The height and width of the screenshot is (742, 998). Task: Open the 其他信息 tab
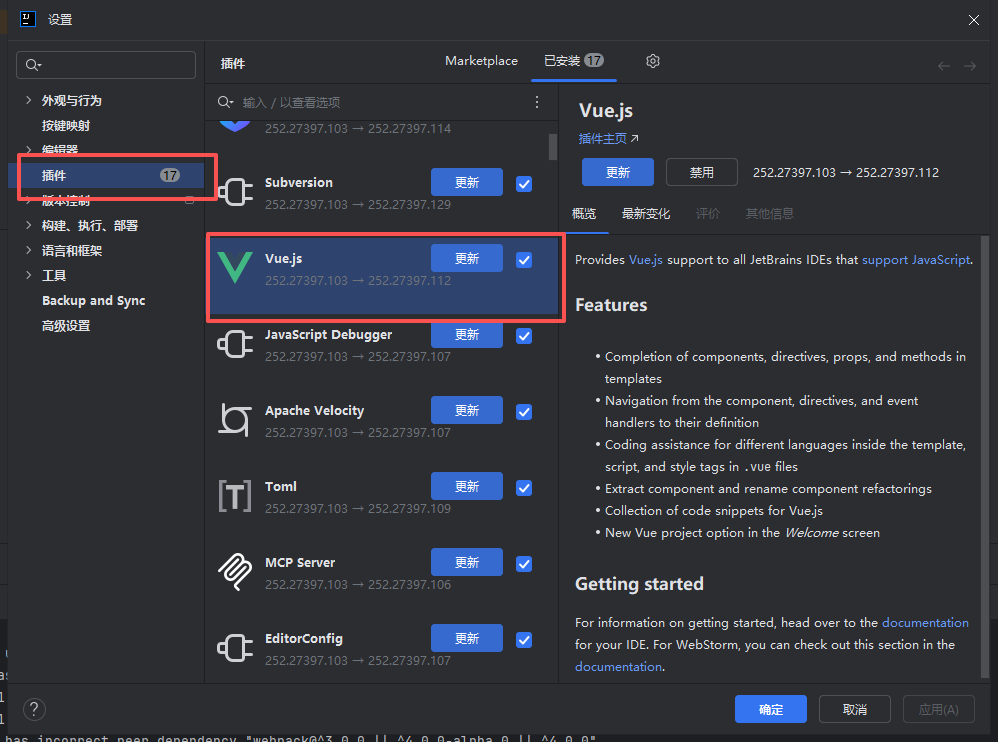click(x=770, y=214)
